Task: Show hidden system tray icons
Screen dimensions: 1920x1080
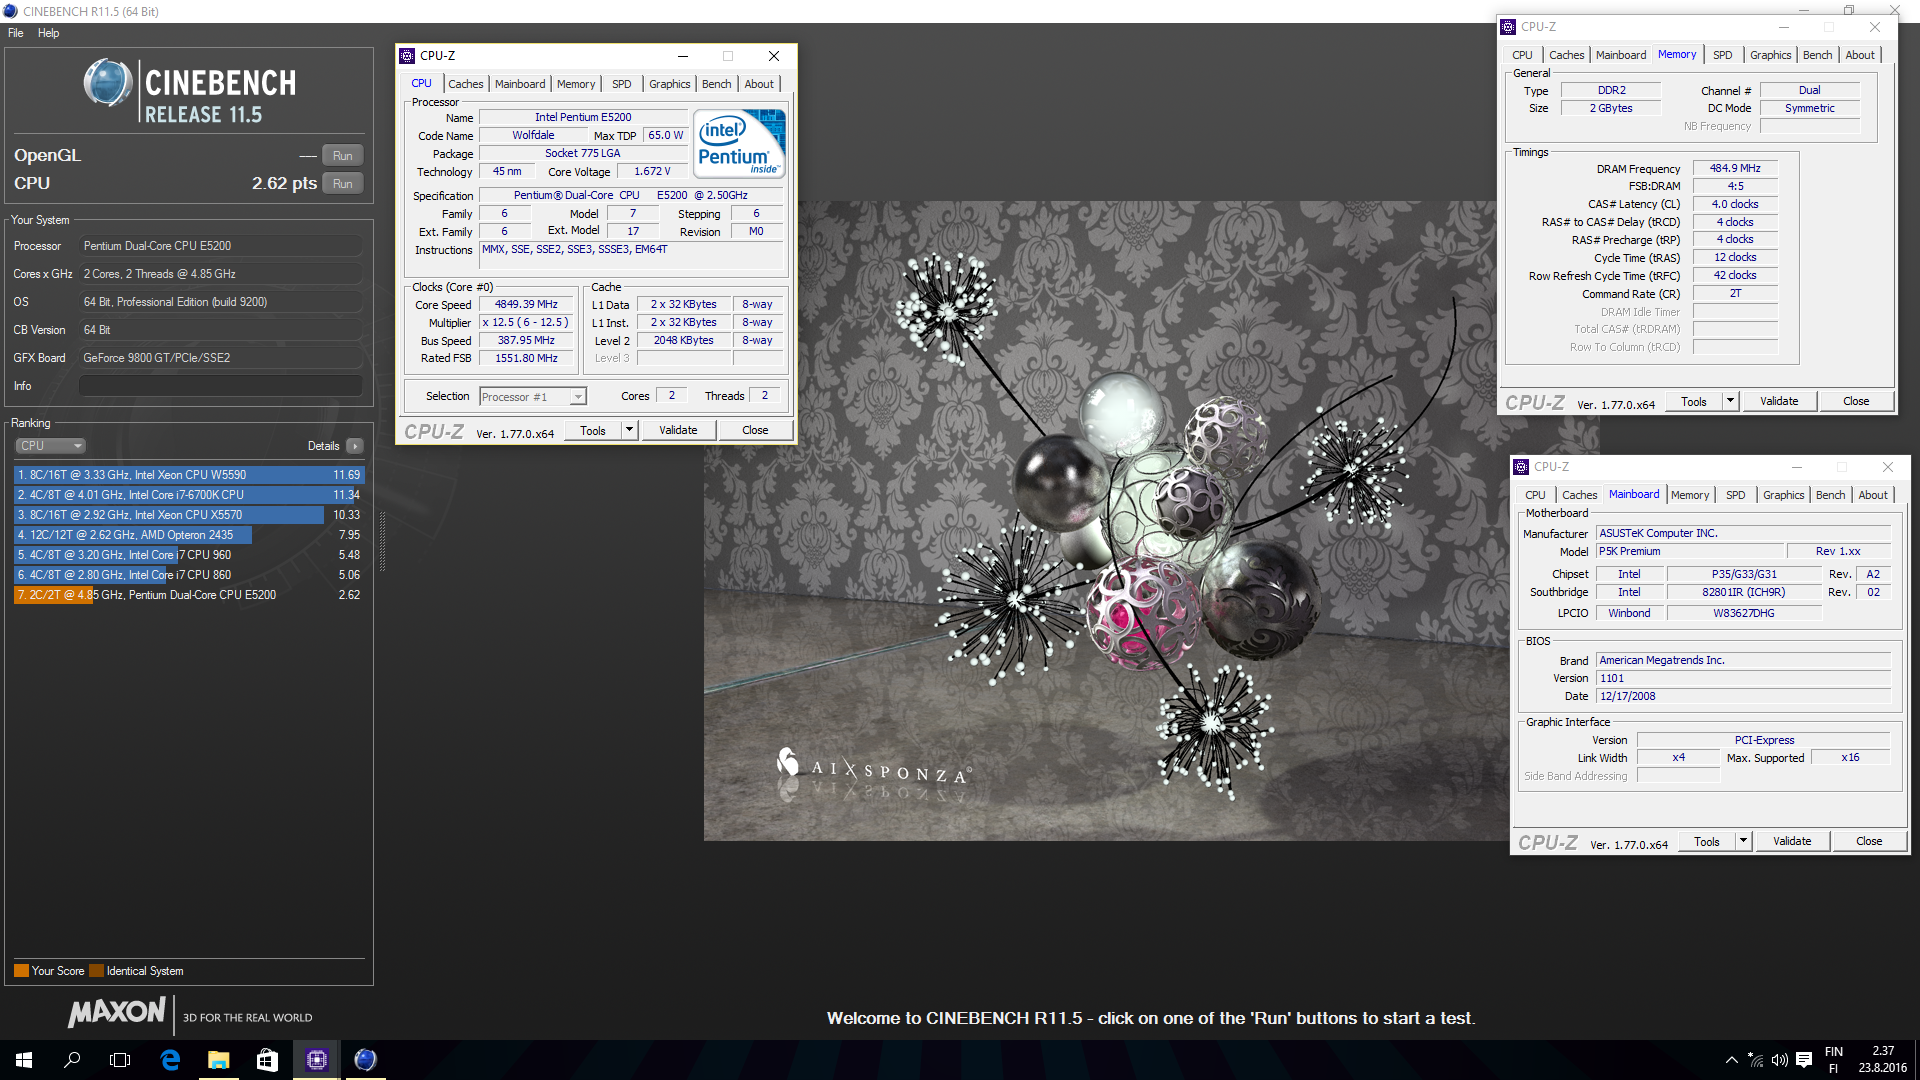Action: pos(1731,1060)
